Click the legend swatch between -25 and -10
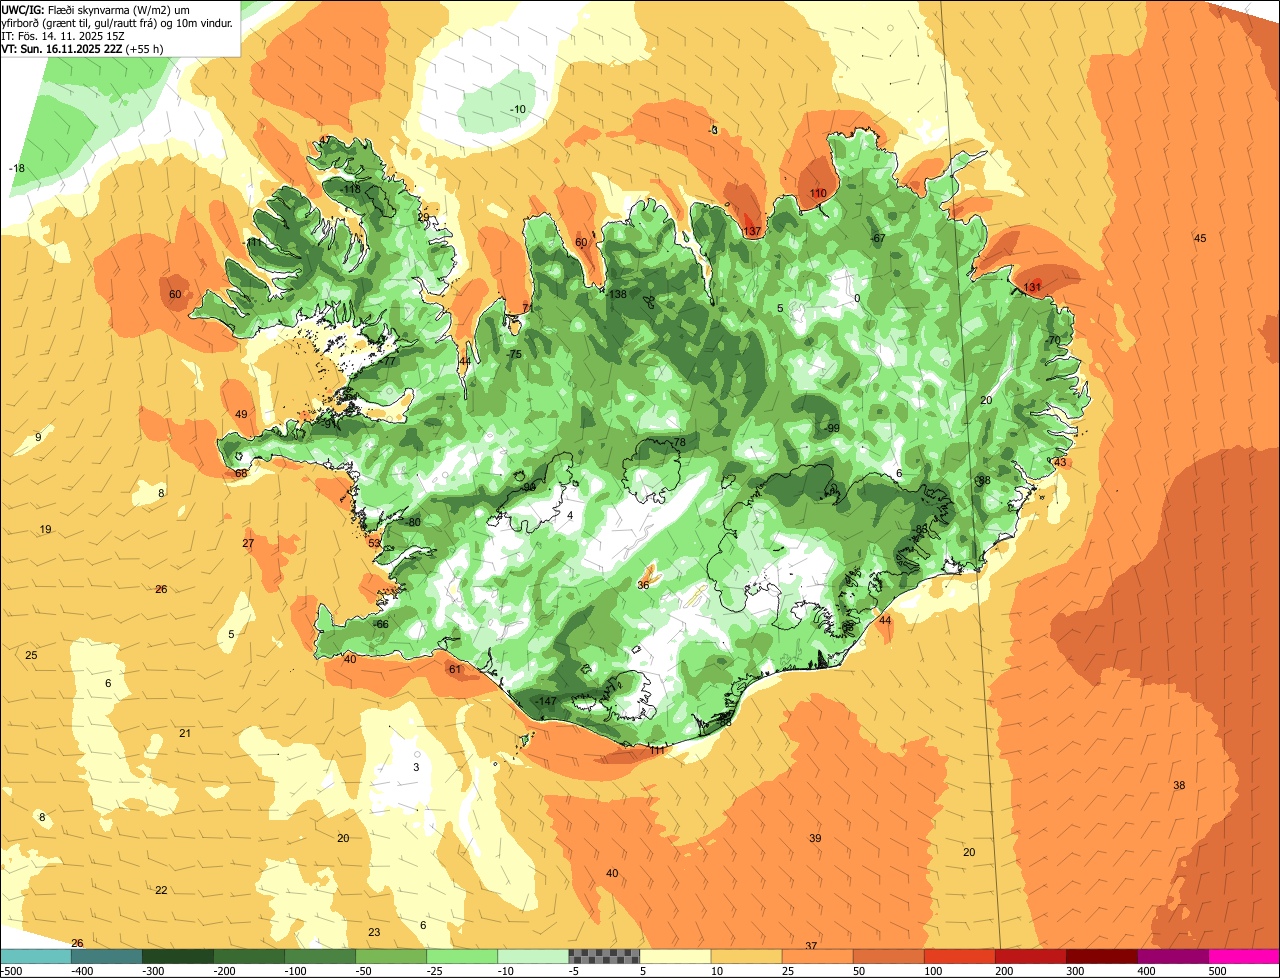This screenshot has height=978, width=1280. (462, 956)
